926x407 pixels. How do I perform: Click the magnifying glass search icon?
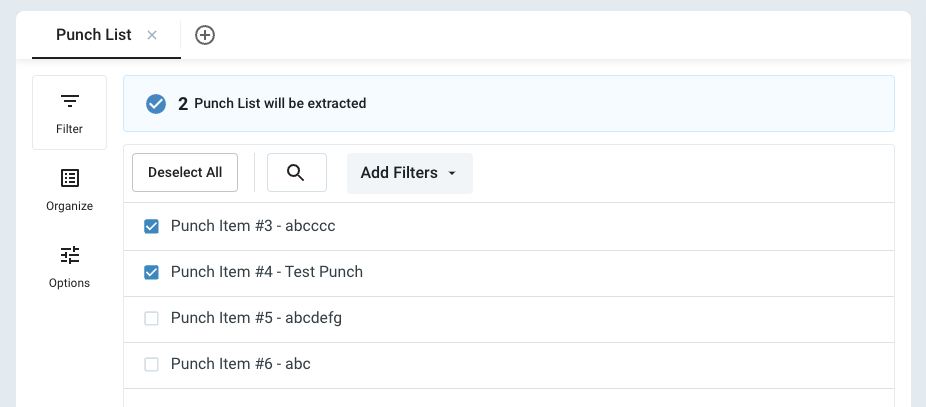296,172
